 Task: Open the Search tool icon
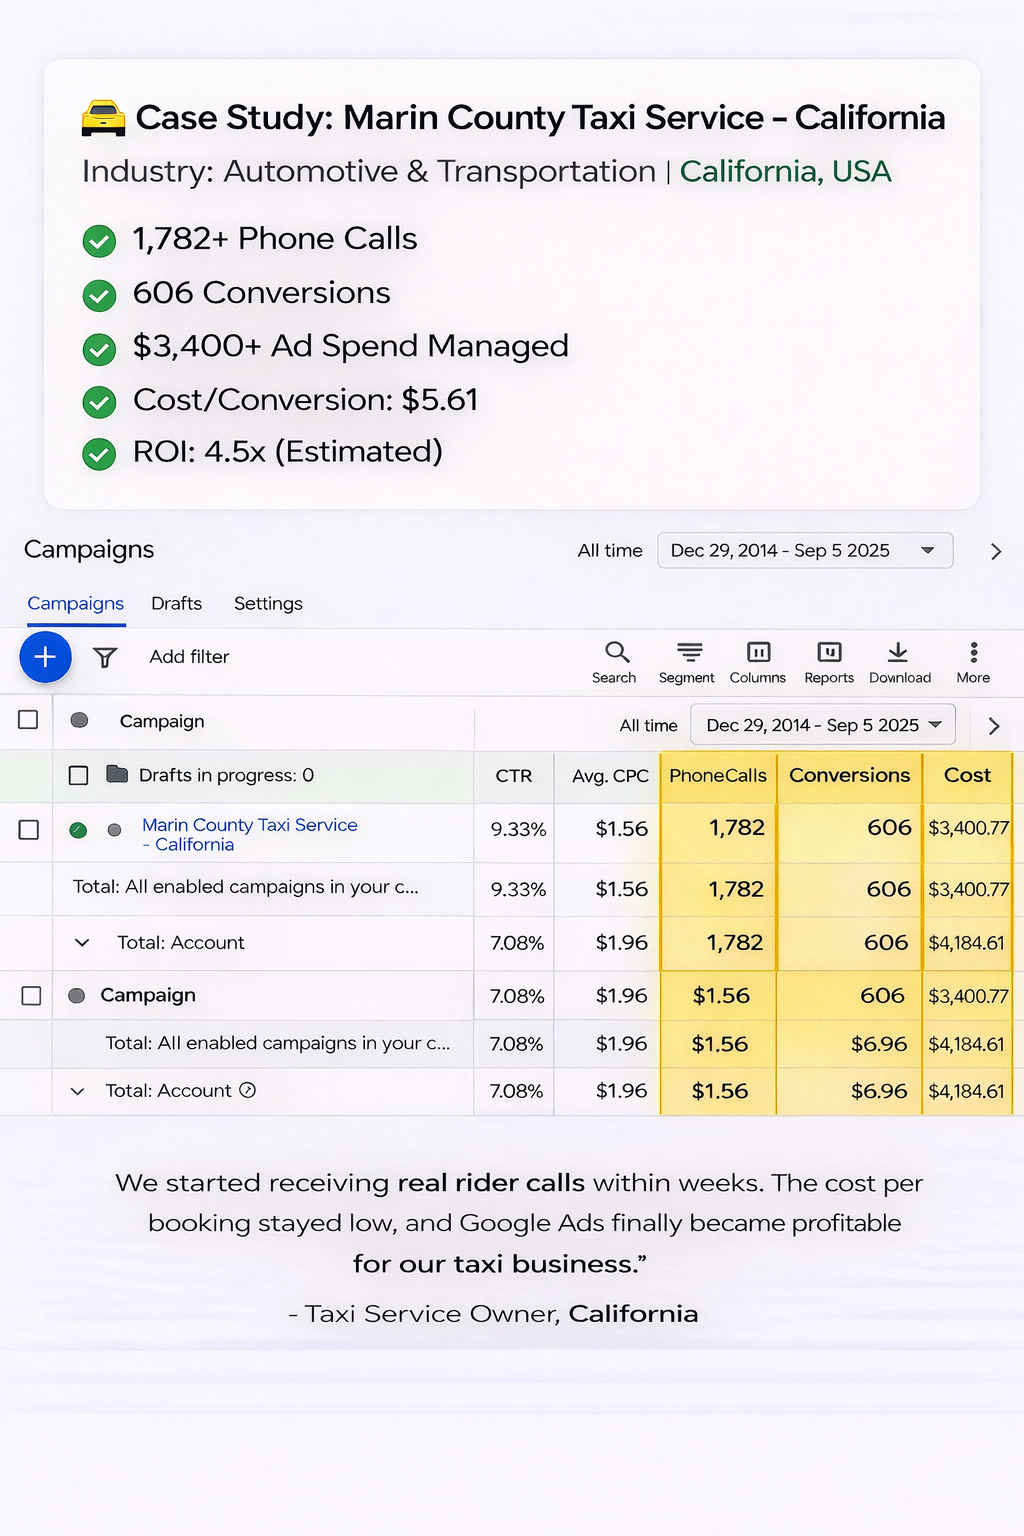[x=616, y=653]
